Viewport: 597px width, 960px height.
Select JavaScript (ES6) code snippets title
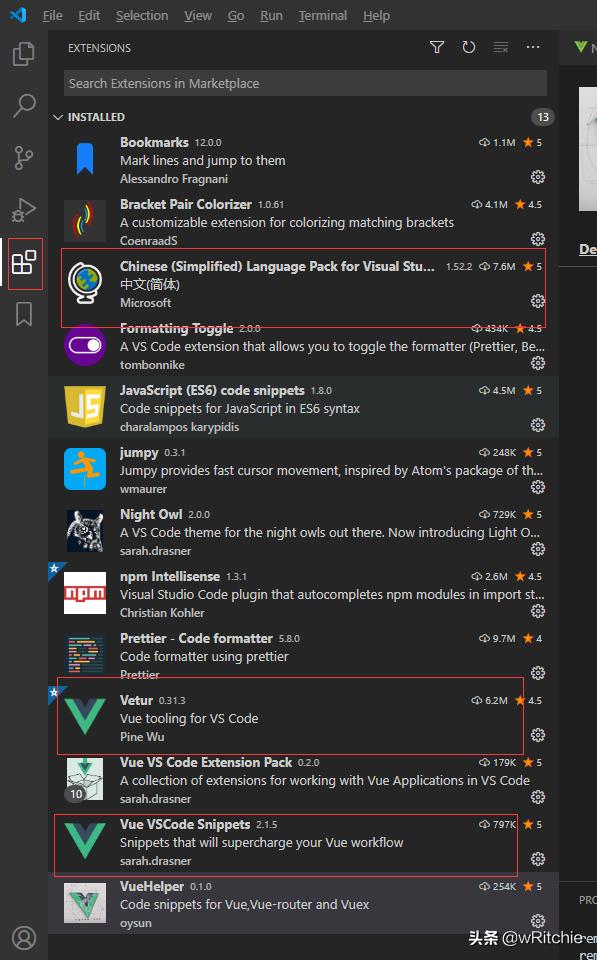[x=212, y=390]
